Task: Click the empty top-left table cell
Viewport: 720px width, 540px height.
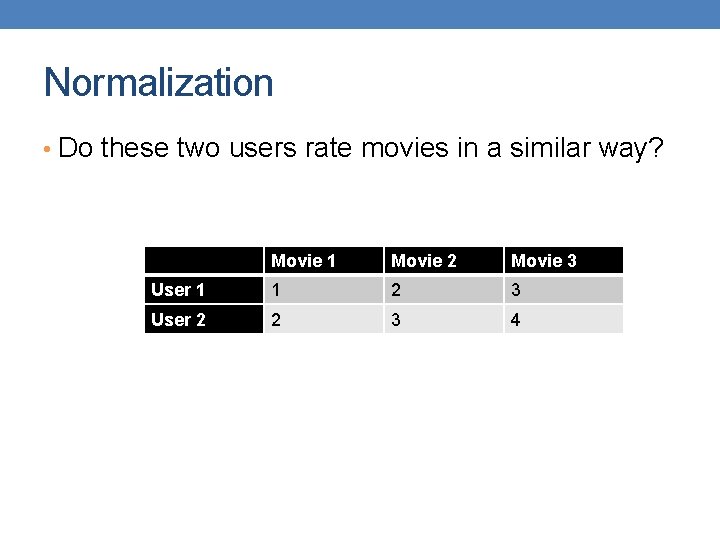Action: [x=204, y=260]
